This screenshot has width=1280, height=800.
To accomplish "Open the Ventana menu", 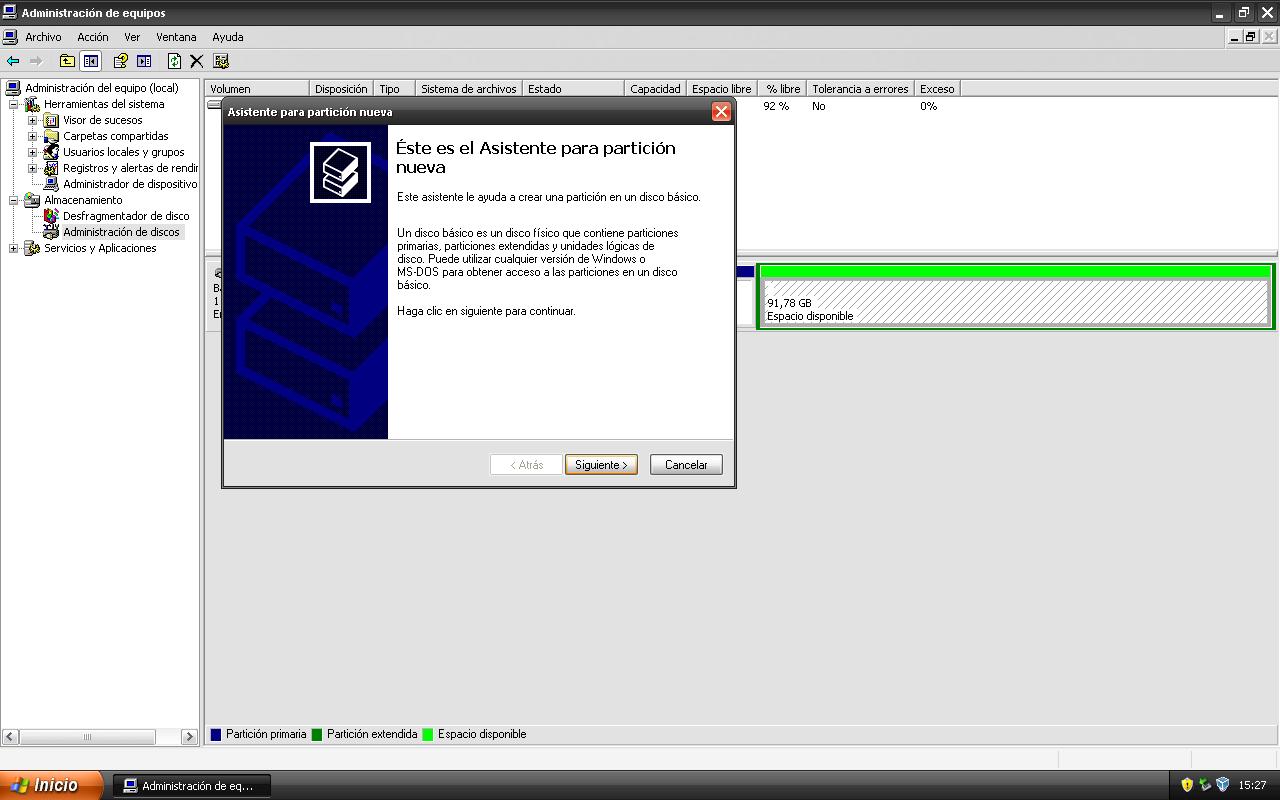I will coord(176,37).
